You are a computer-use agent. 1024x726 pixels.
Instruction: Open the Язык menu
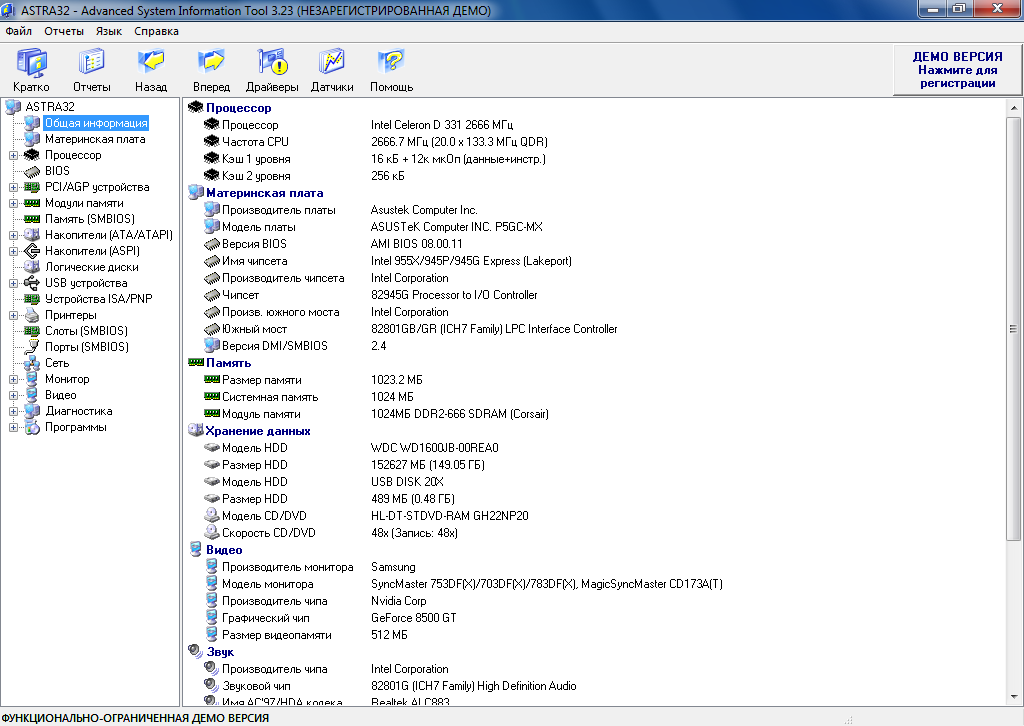tap(109, 31)
